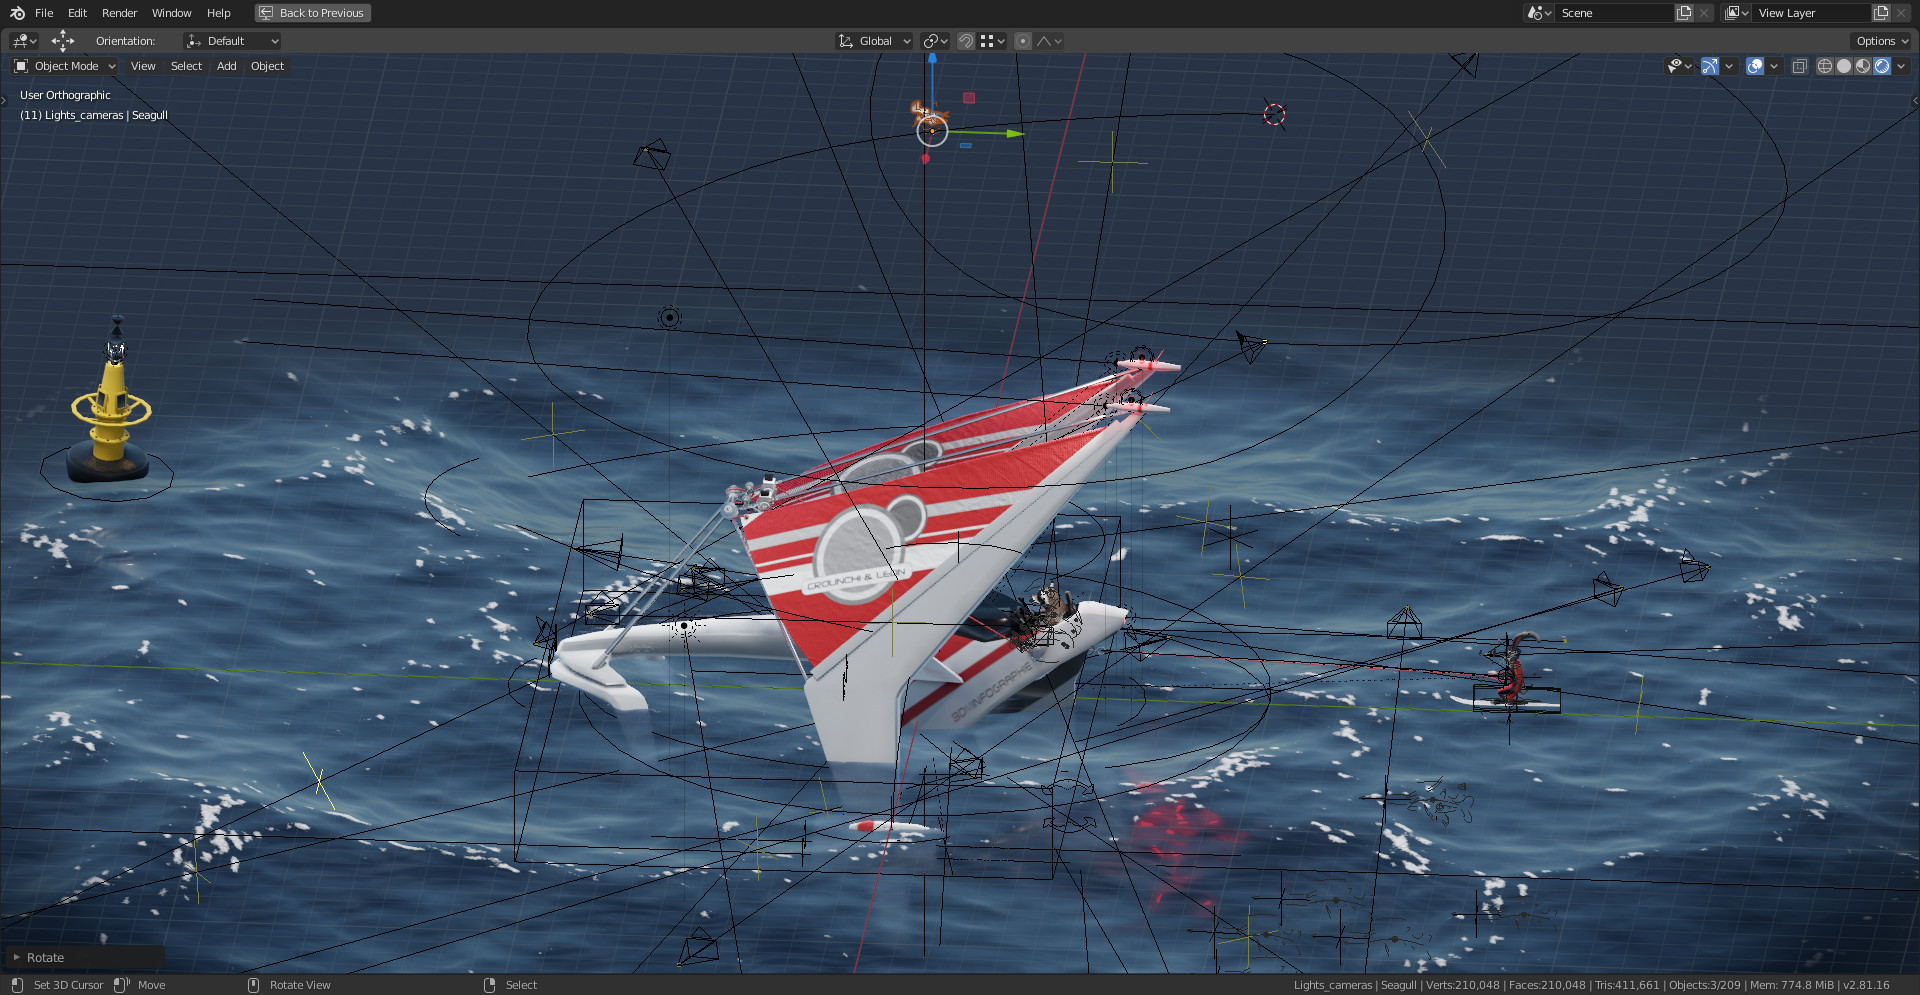Click the sidebar toggle arrow at right edge
The image size is (1920, 995).
pos(1914,100)
